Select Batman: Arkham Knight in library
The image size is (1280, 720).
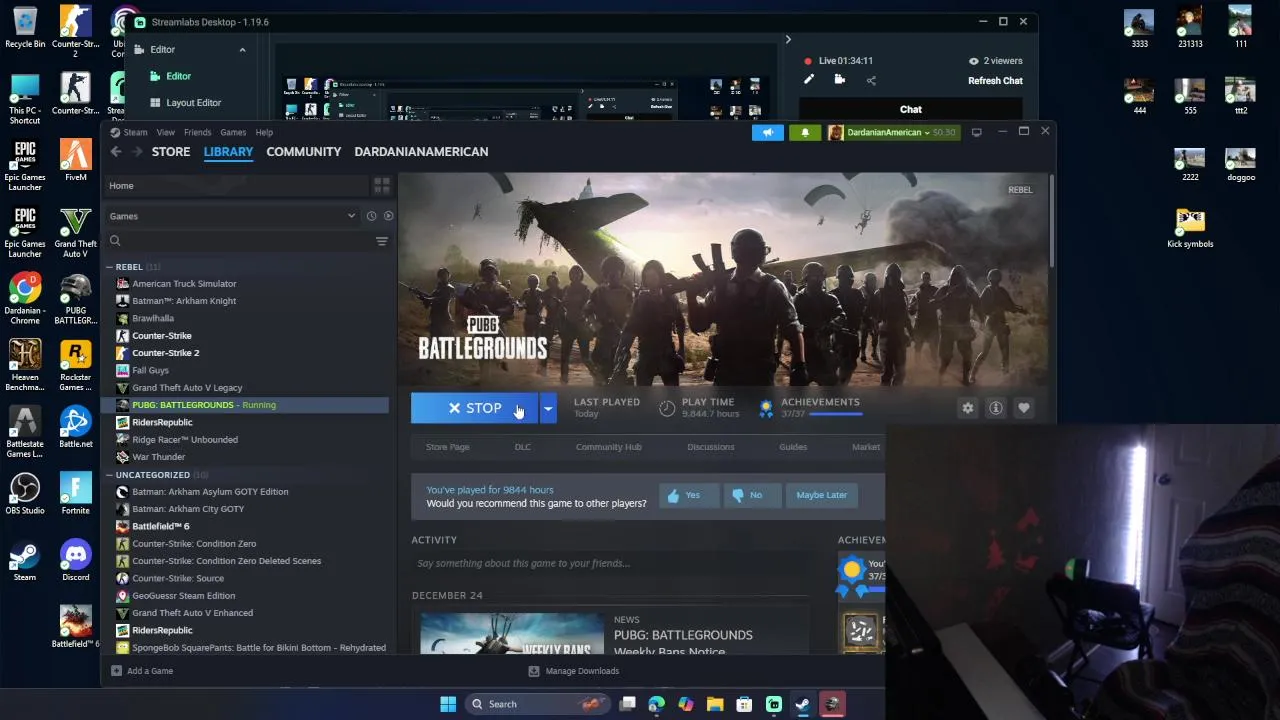(x=184, y=301)
